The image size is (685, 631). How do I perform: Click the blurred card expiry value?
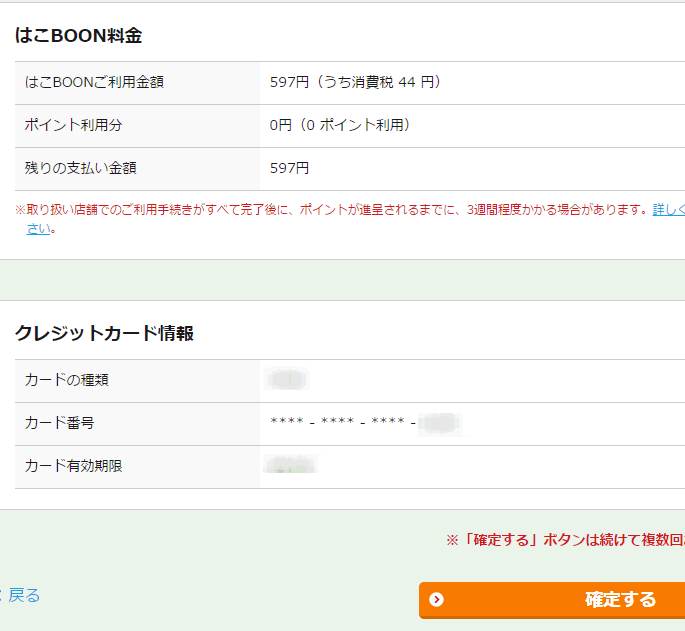290,466
